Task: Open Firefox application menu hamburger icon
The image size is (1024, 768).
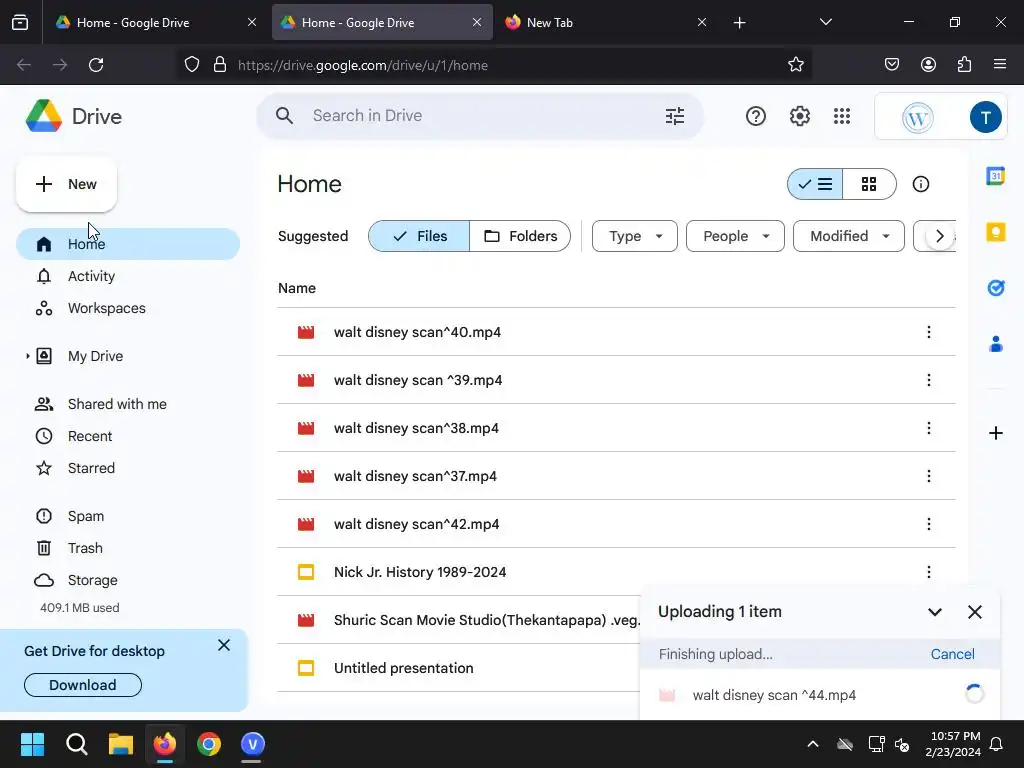Action: pyautogui.click(x=1000, y=65)
